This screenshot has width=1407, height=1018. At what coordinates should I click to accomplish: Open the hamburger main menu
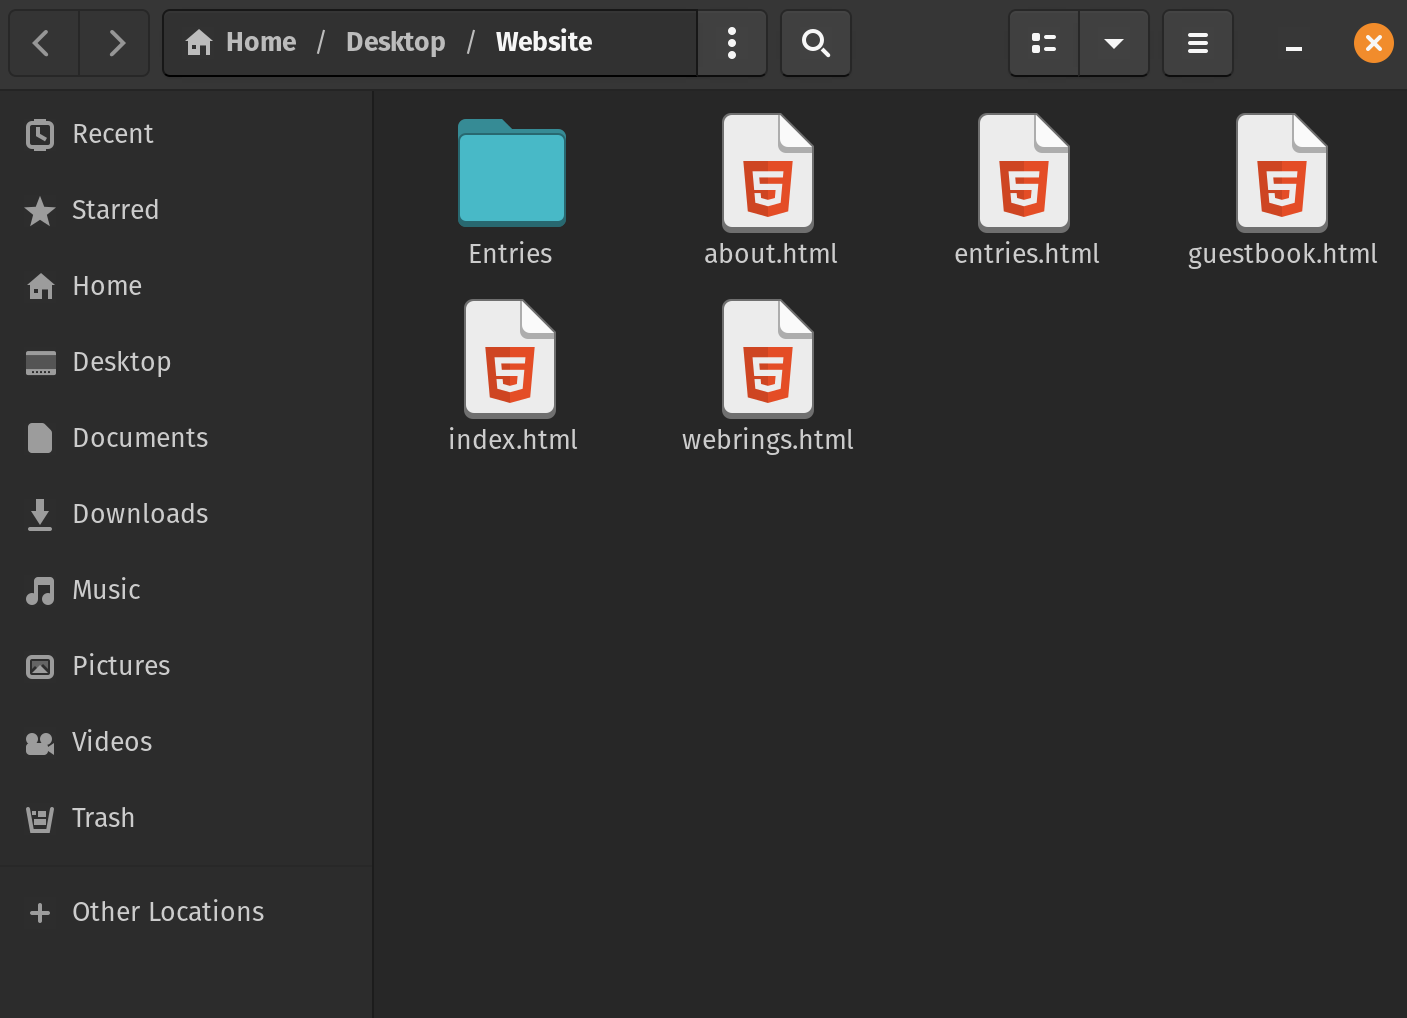click(1197, 43)
